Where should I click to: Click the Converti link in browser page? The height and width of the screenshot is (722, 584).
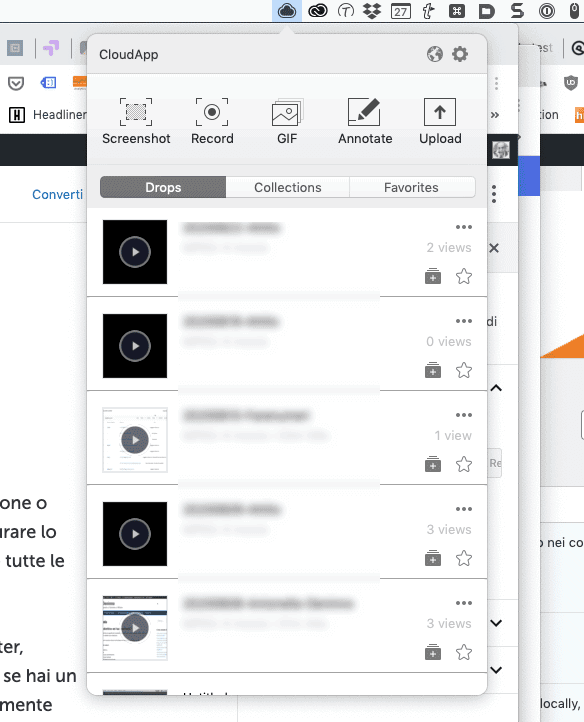58,194
